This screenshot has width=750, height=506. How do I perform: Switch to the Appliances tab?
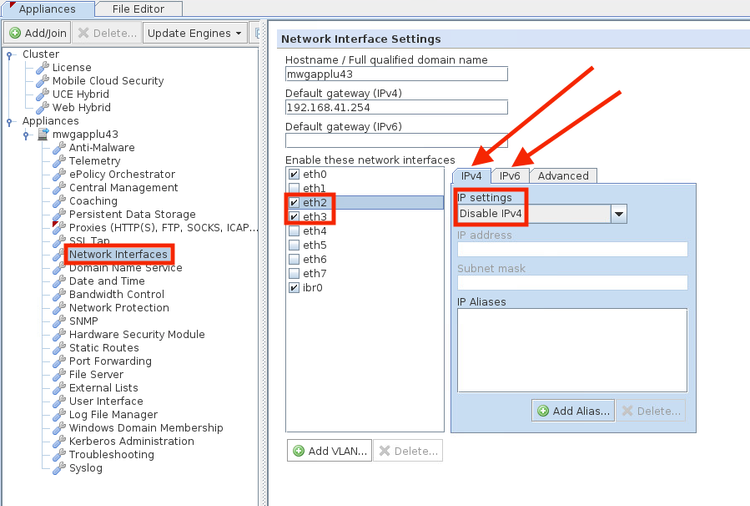point(47,9)
